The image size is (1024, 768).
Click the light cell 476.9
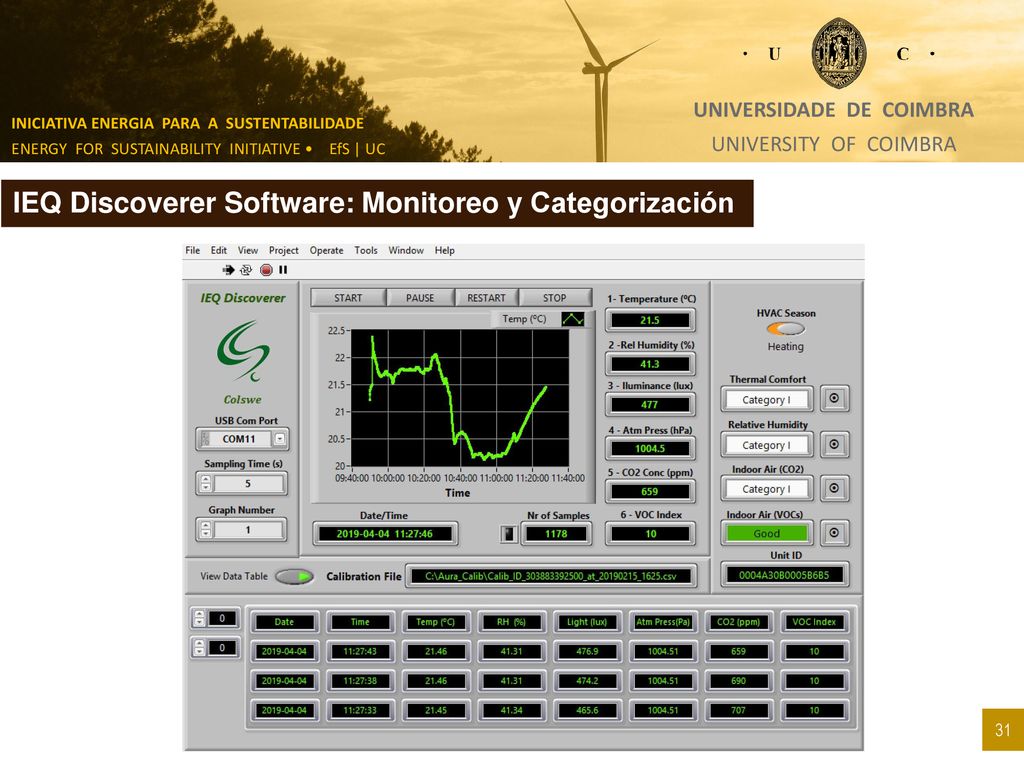[x=587, y=651]
